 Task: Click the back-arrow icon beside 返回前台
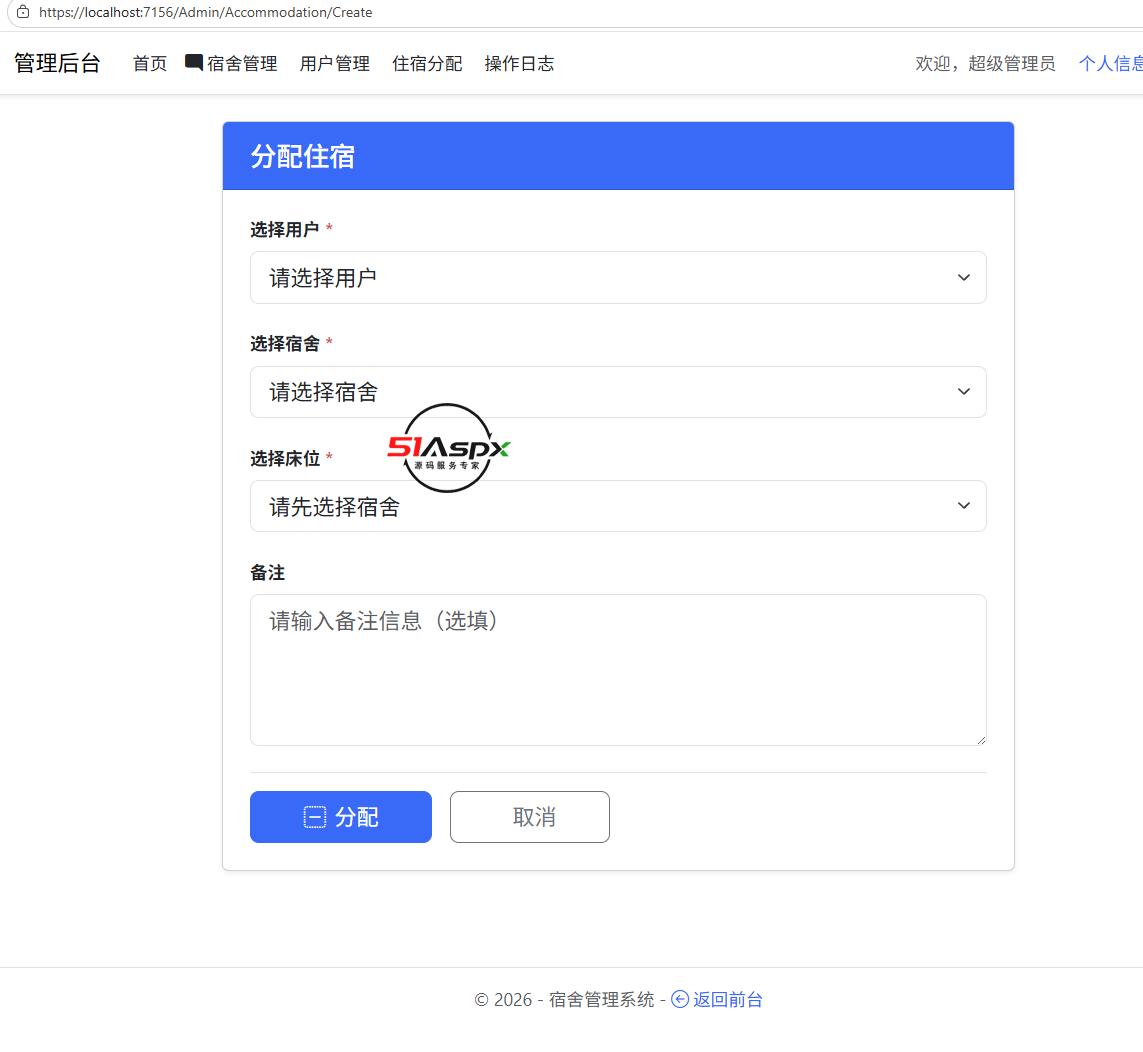coord(679,999)
